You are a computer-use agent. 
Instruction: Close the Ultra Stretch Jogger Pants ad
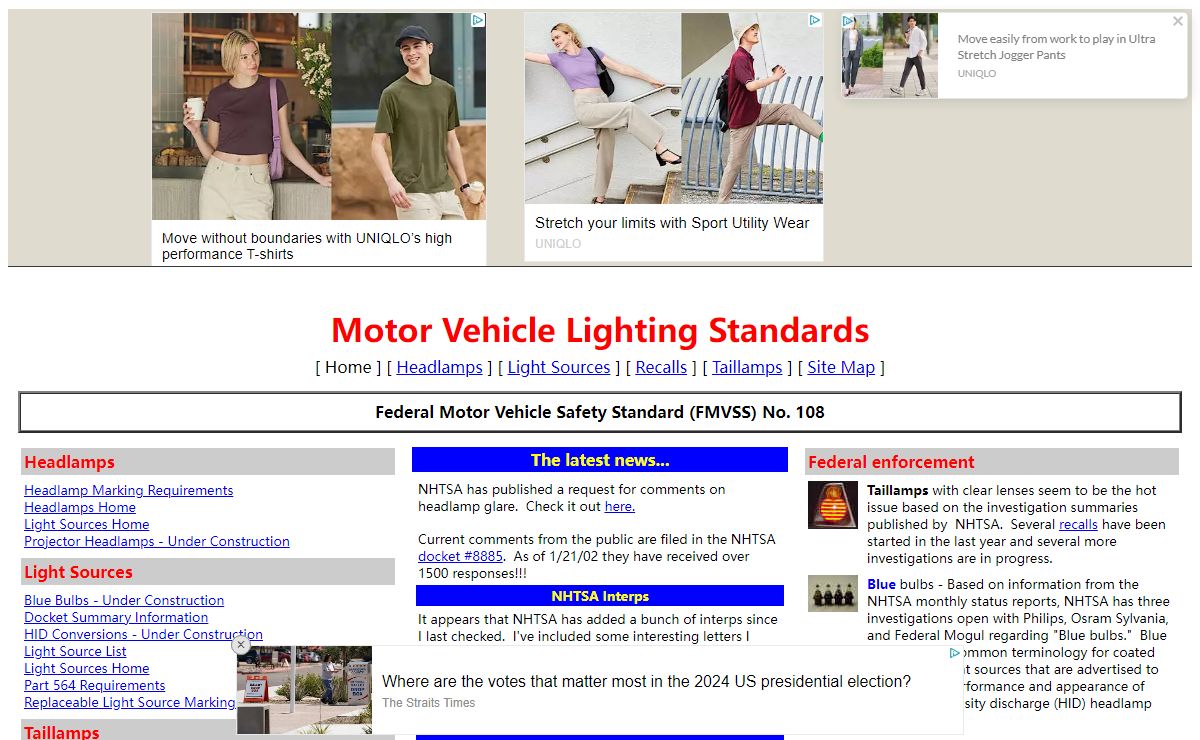[1178, 21]
